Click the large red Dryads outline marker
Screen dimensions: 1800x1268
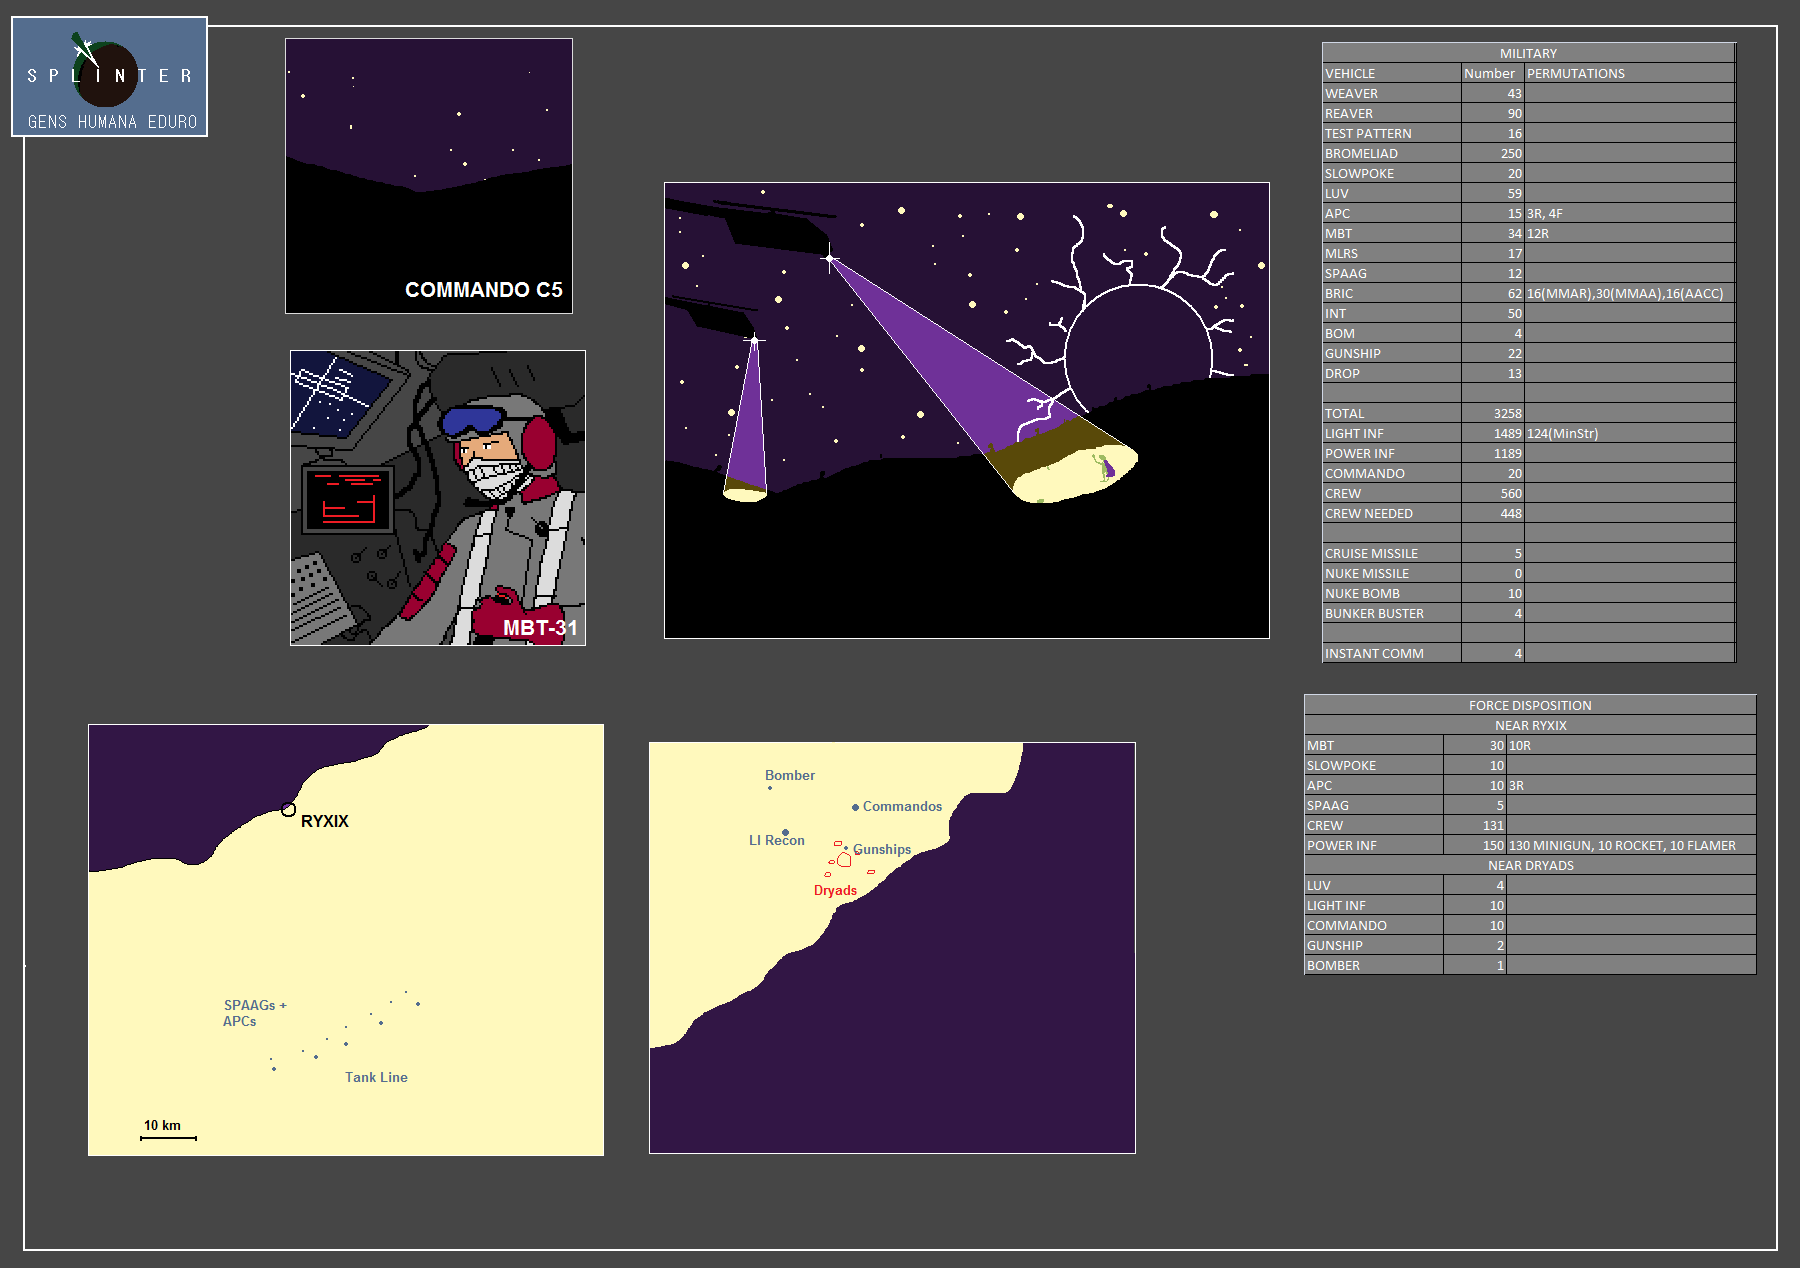(844, 860)
